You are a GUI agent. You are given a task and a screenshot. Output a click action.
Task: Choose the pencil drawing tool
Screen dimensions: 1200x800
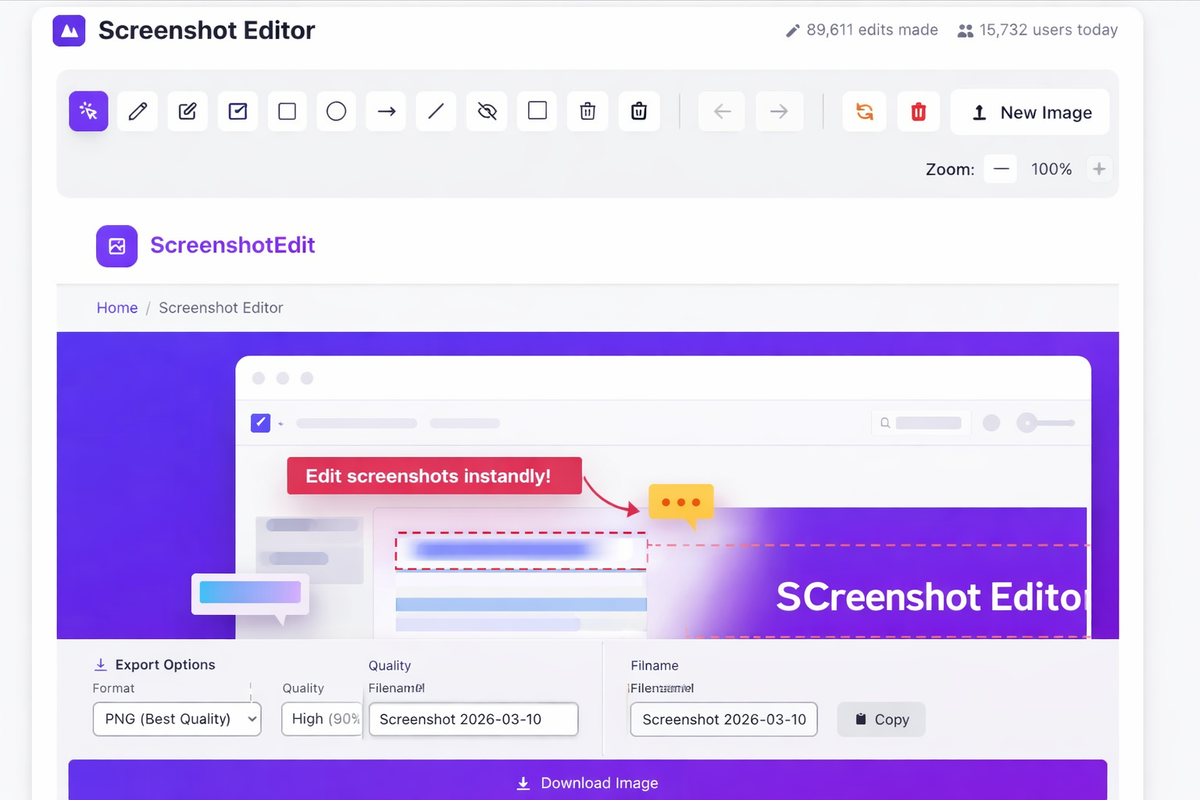point(138,111)
